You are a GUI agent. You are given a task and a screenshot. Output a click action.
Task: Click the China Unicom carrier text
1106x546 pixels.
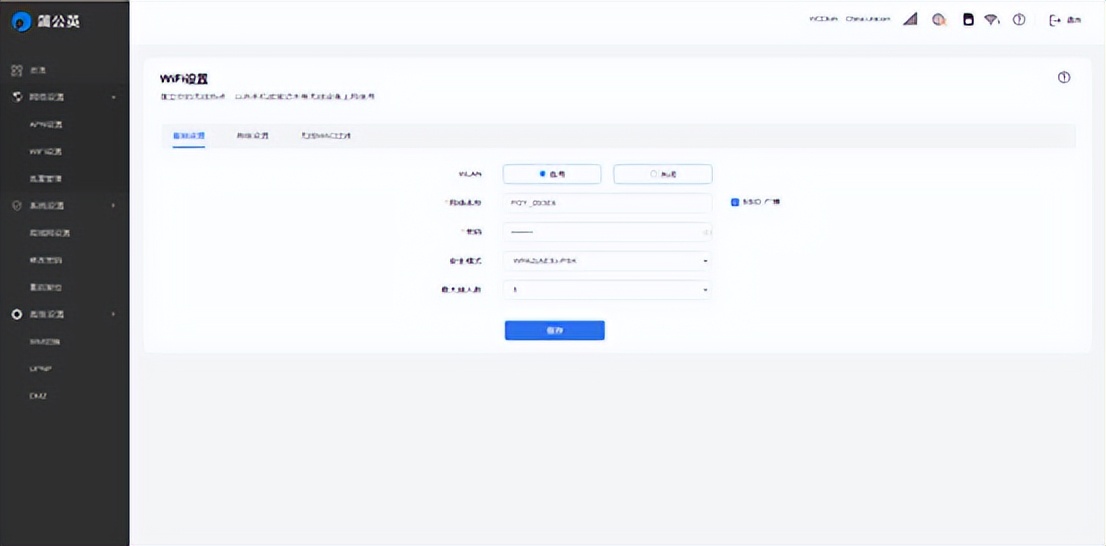868,20
